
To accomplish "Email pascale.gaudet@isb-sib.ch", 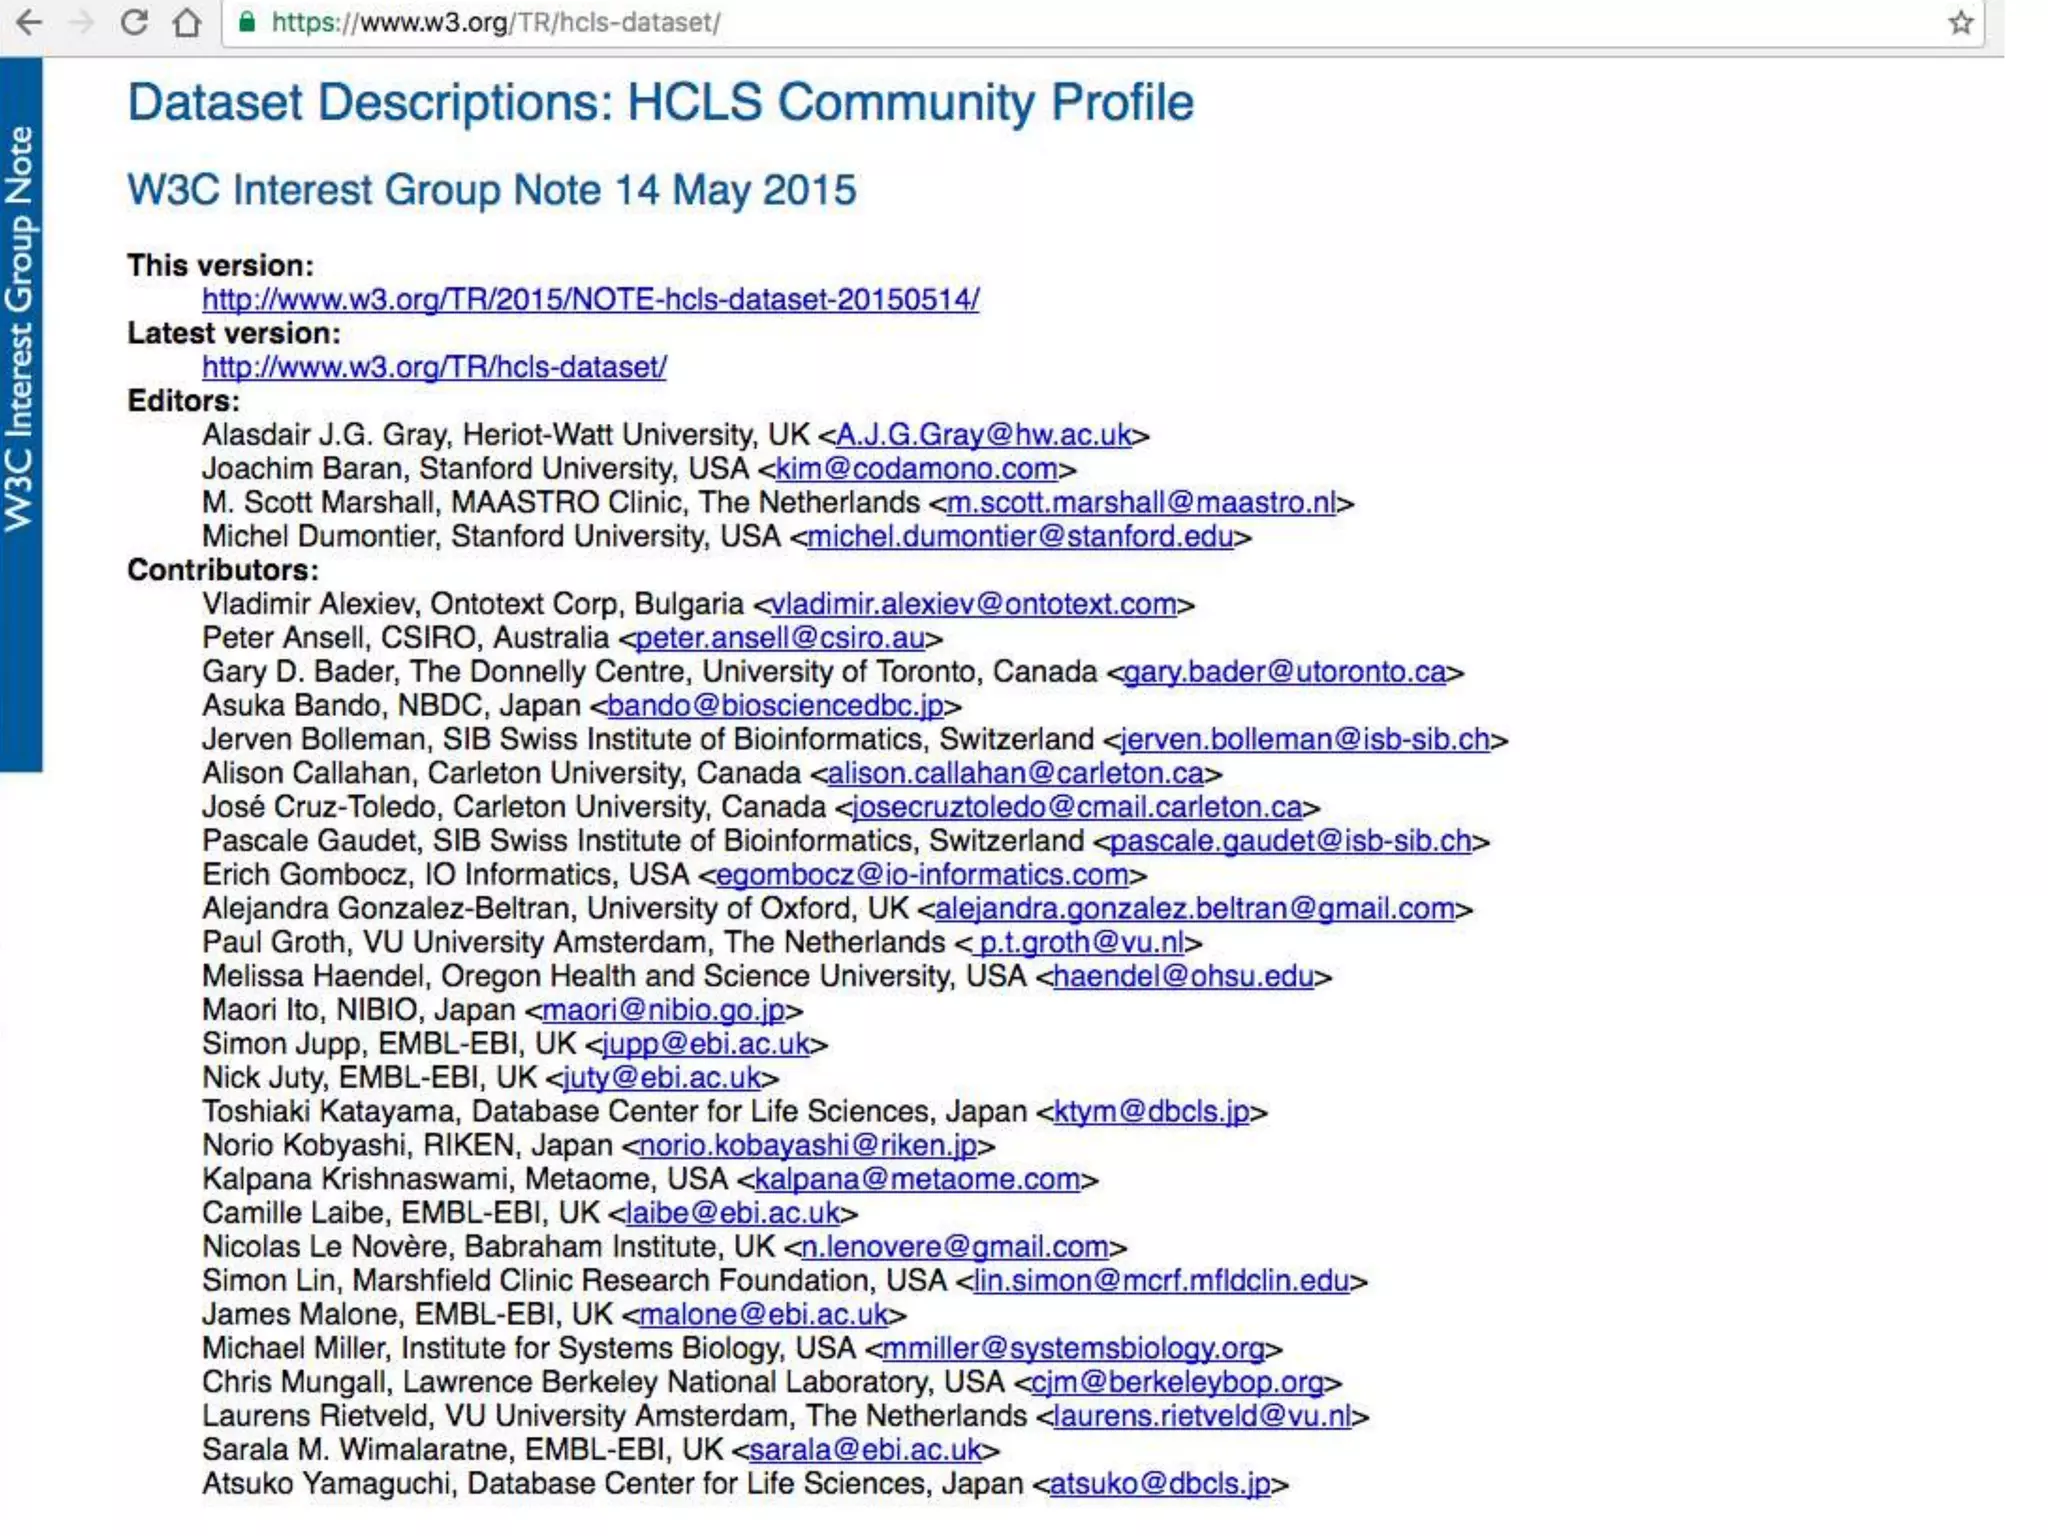I will coord(1291,842).
